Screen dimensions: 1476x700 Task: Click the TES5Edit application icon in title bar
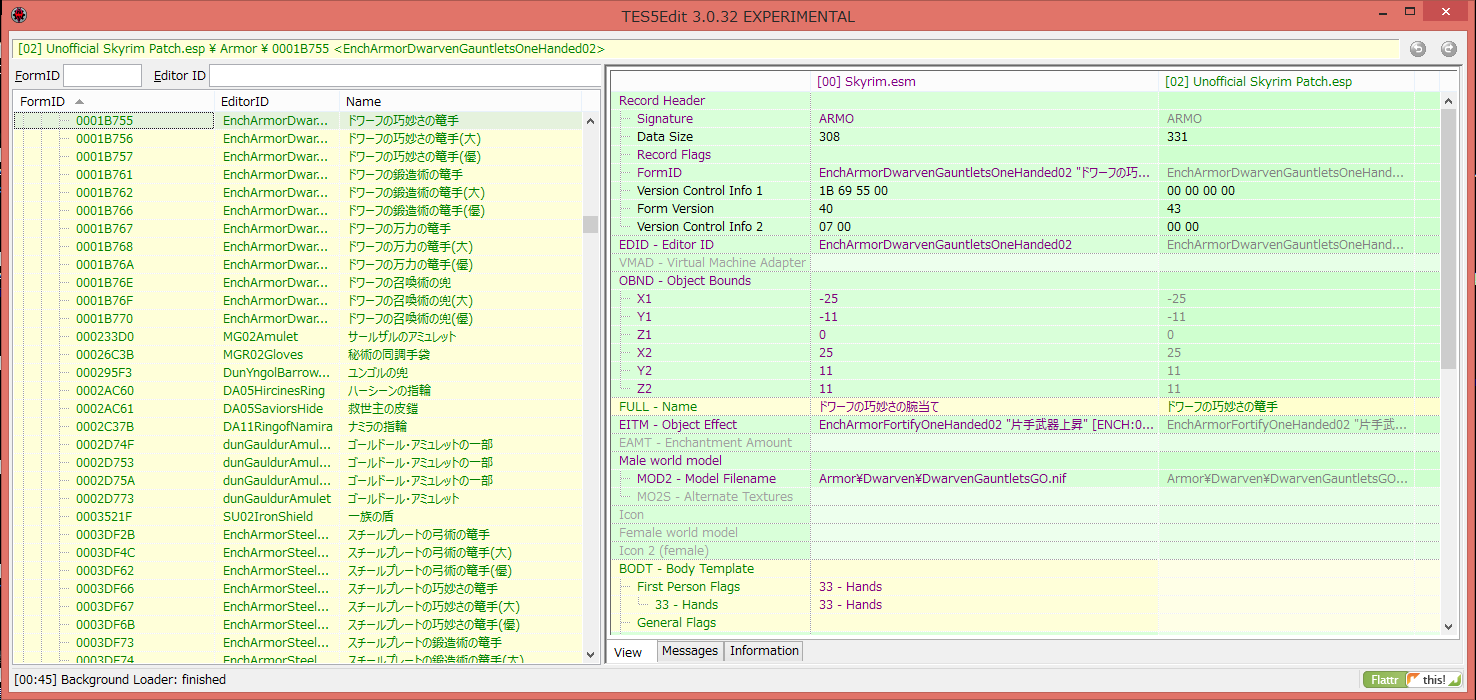18,16
